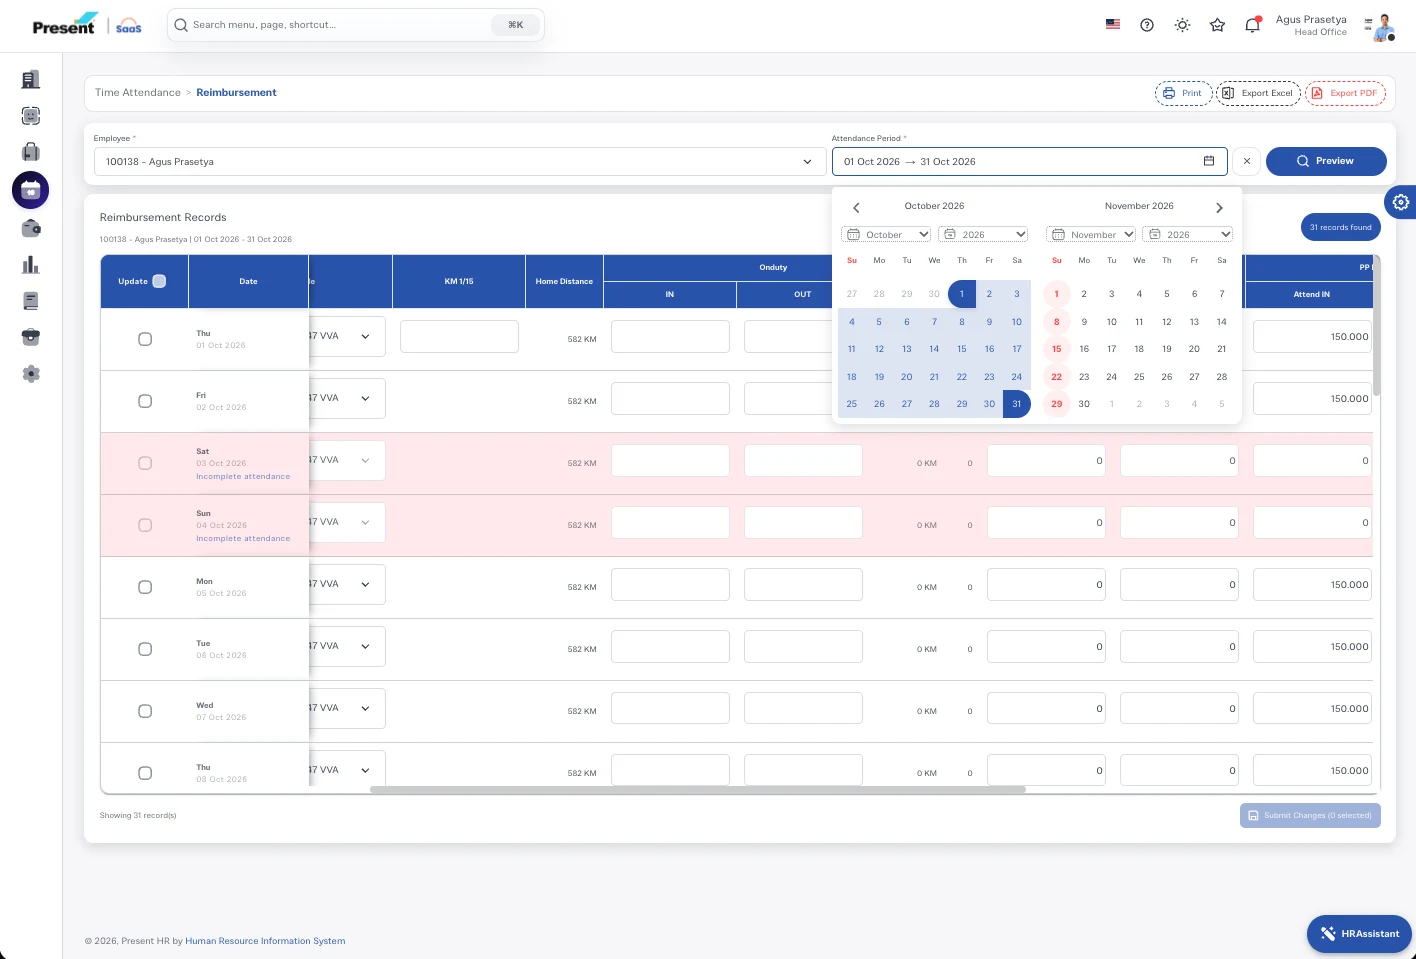Click the vertical scrollbar of the records table
This screenshot has width=1416, height=959.
tap(1377, 325)
